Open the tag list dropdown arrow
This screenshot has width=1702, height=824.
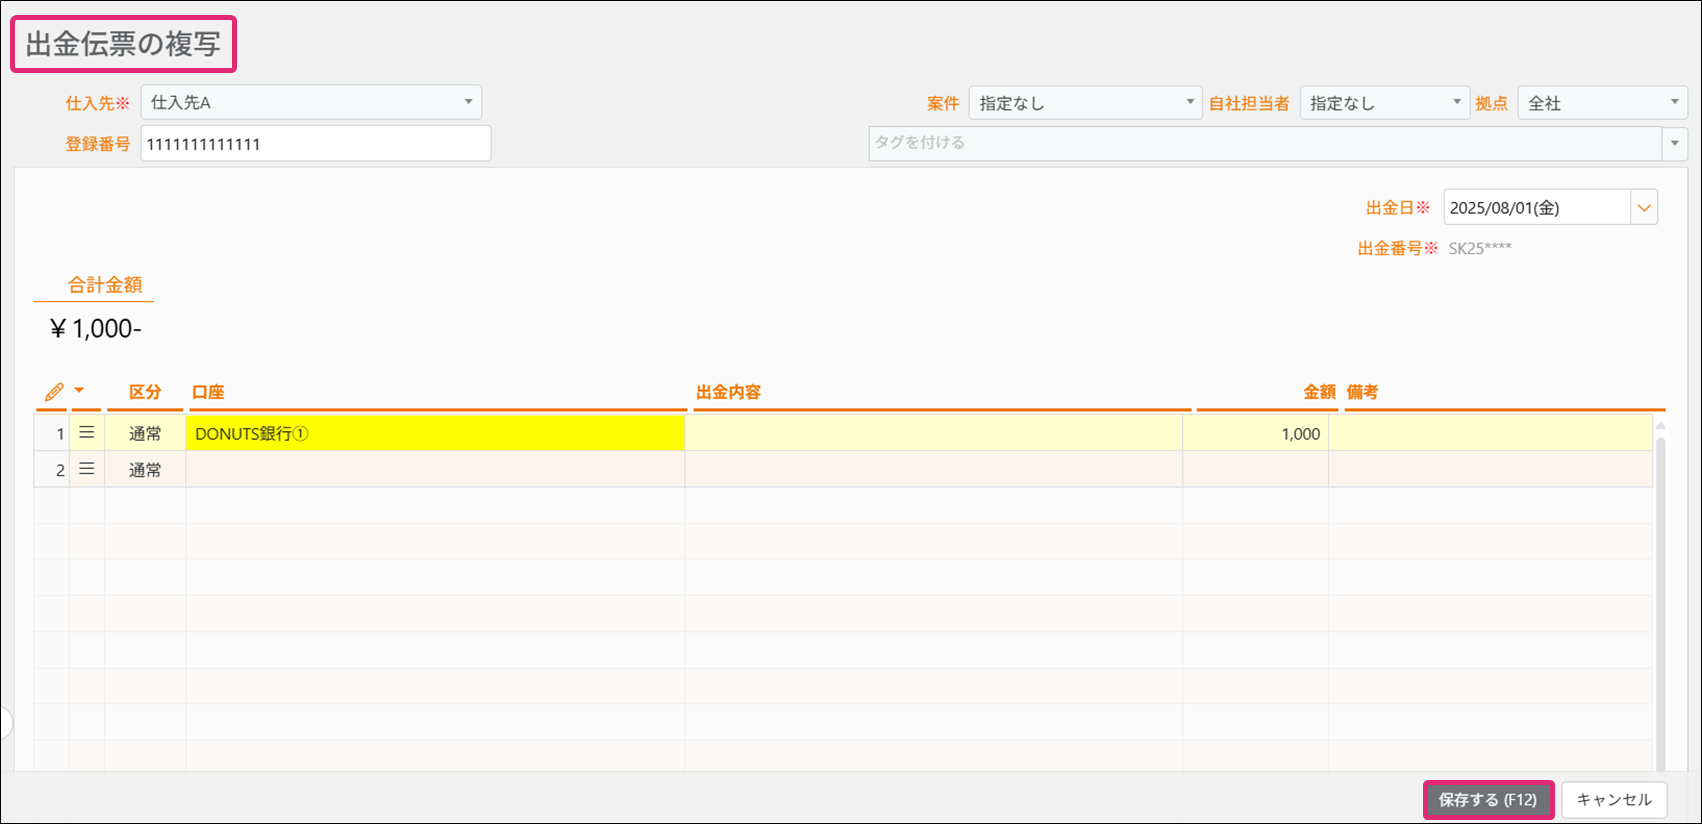1675,143
